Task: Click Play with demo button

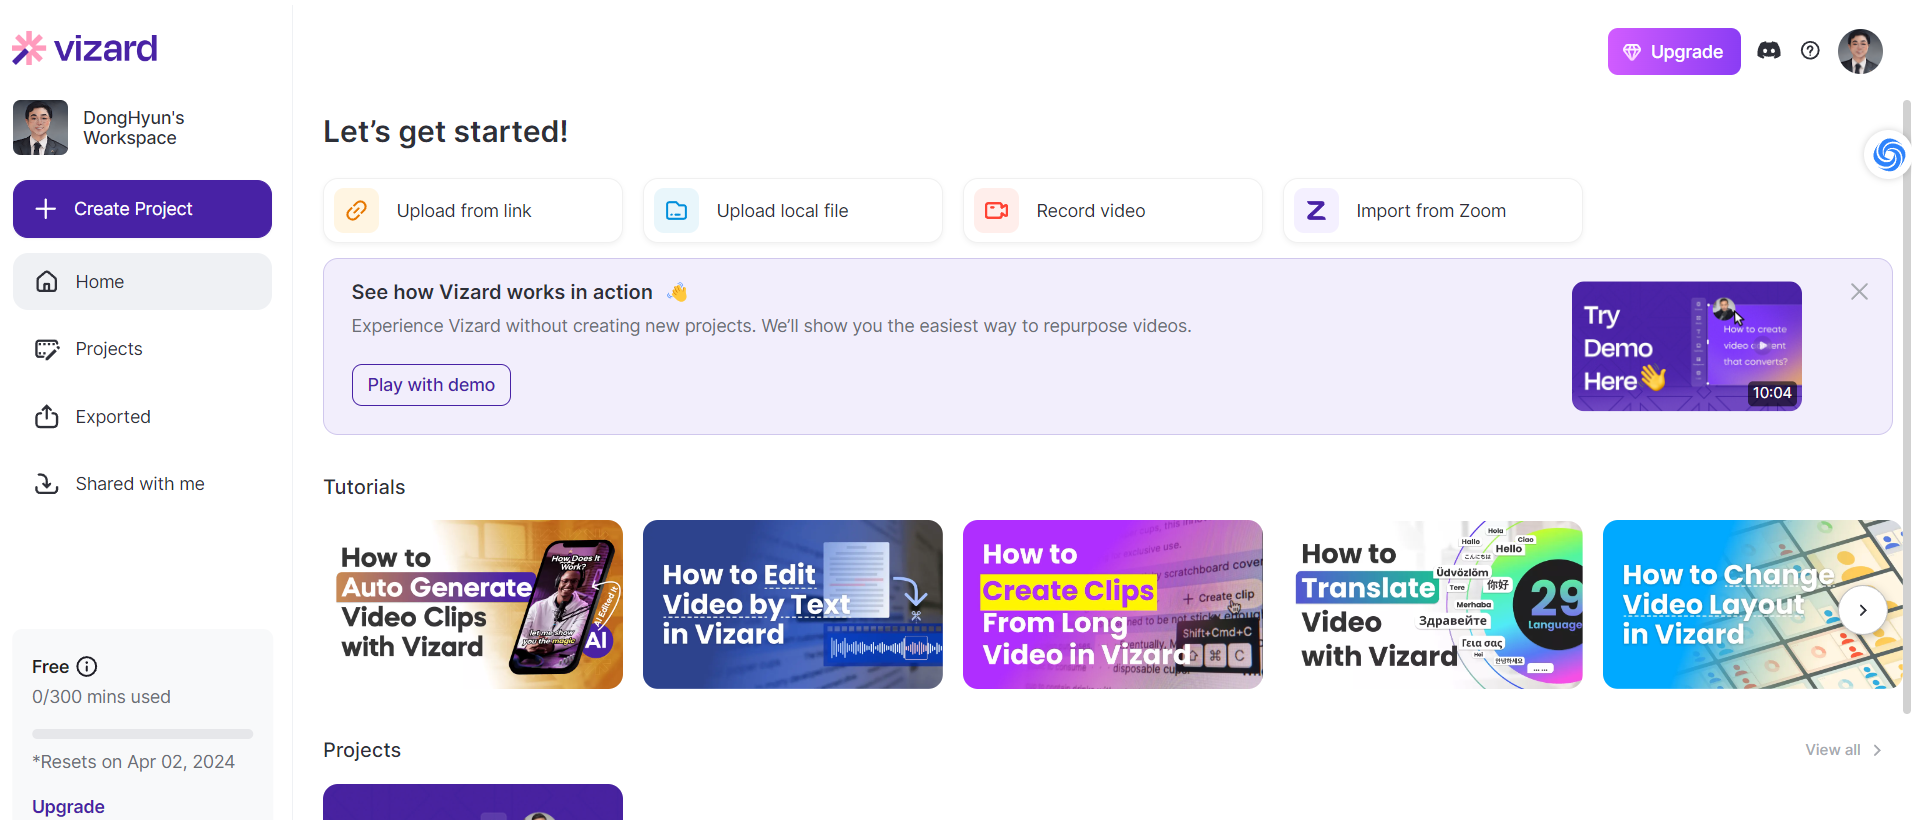Action: point(431,385)
